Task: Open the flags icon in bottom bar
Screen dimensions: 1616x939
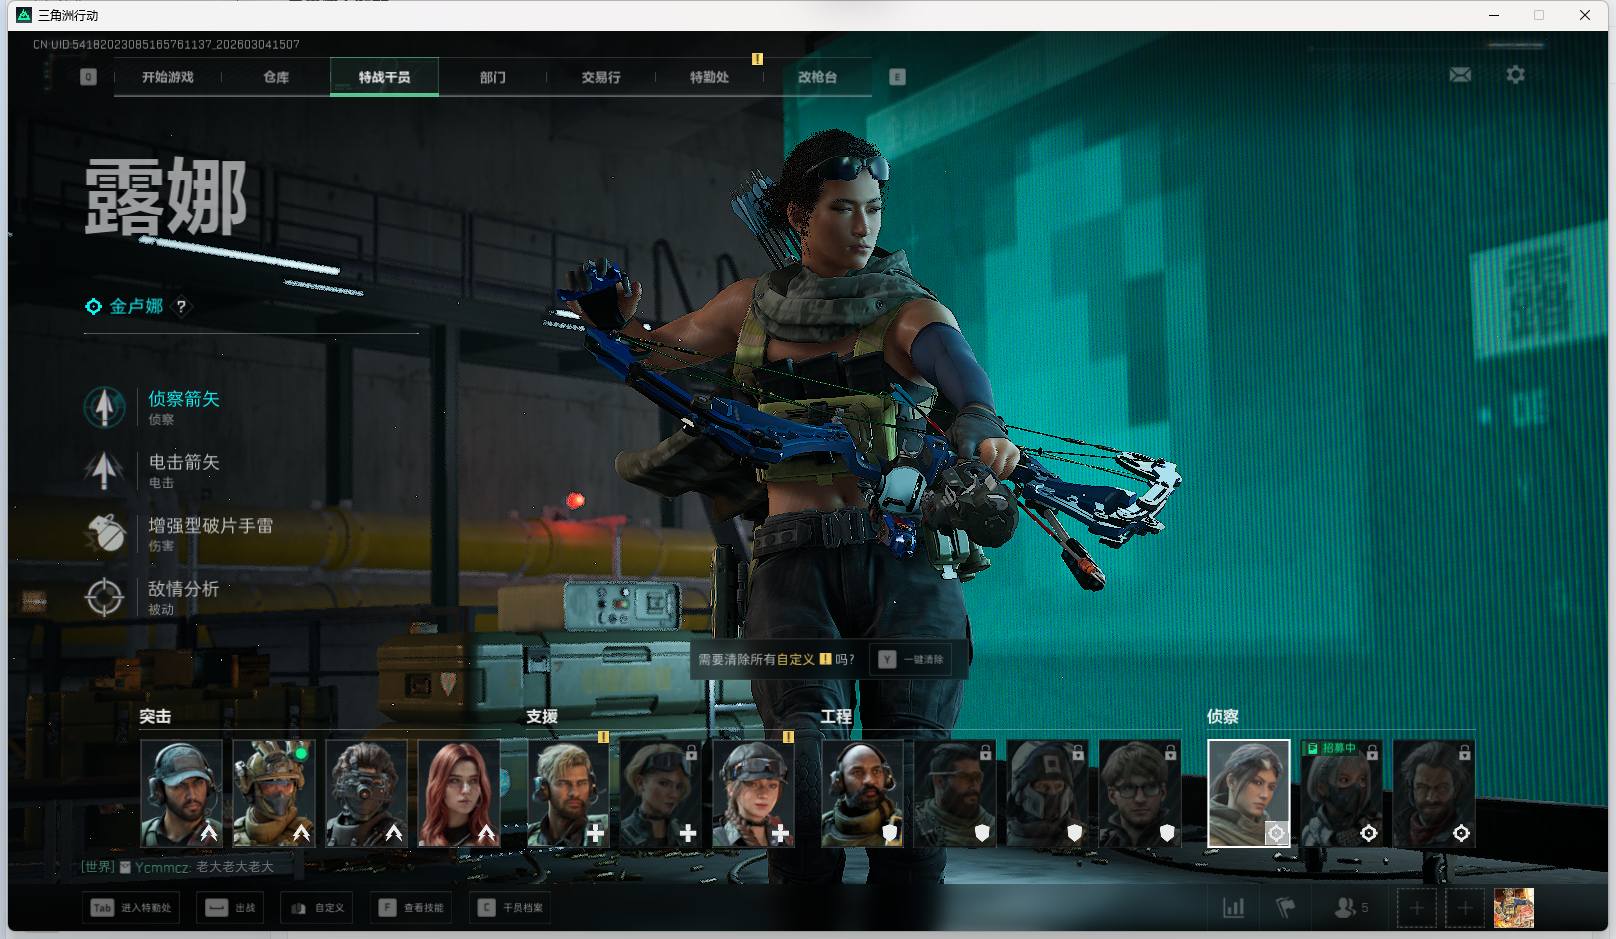Action: pos(1285,908)
